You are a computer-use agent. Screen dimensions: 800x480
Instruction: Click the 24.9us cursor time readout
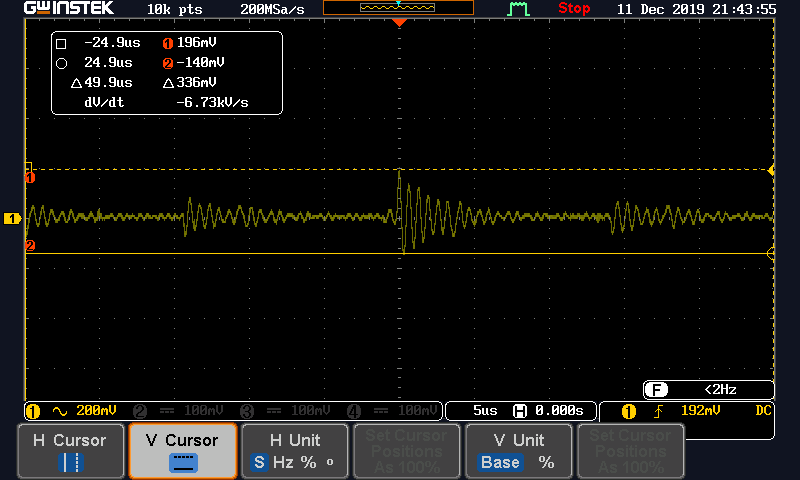pos(108,62)
